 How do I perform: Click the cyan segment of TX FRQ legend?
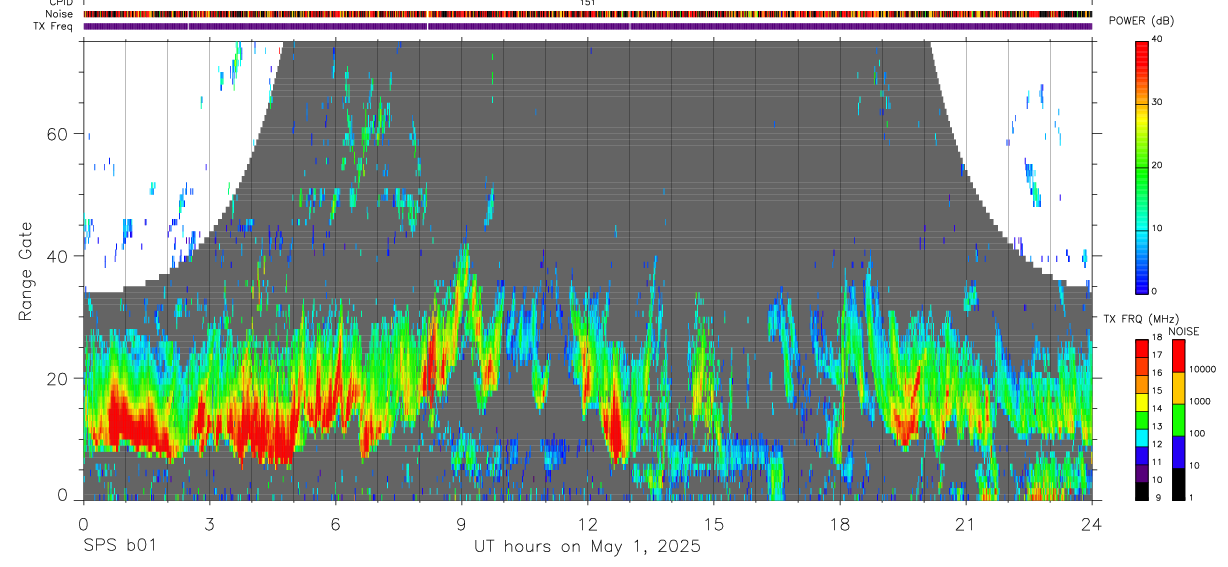tap(1142, 437)
